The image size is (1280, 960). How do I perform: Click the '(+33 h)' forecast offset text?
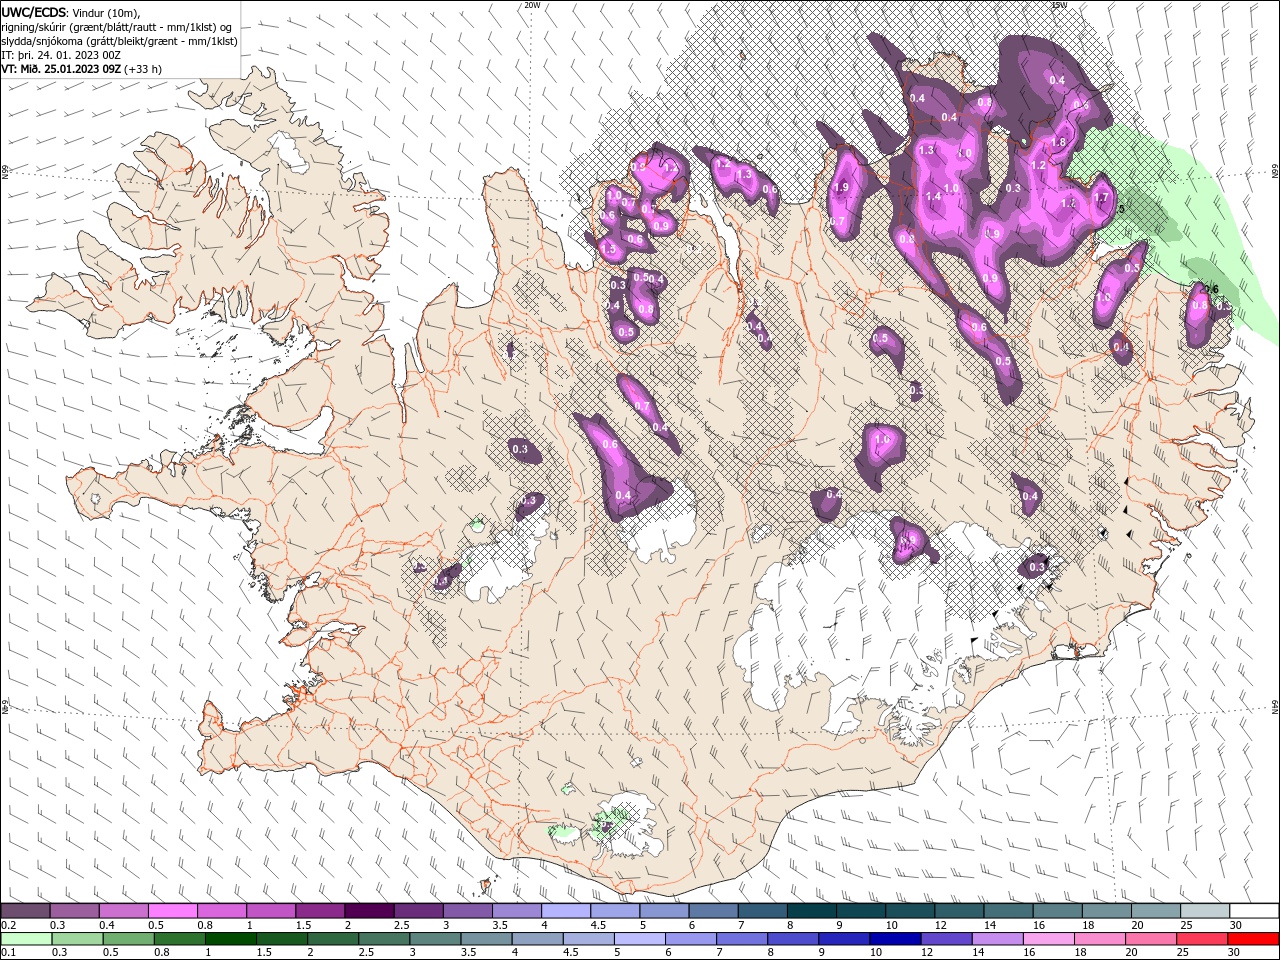144,69
